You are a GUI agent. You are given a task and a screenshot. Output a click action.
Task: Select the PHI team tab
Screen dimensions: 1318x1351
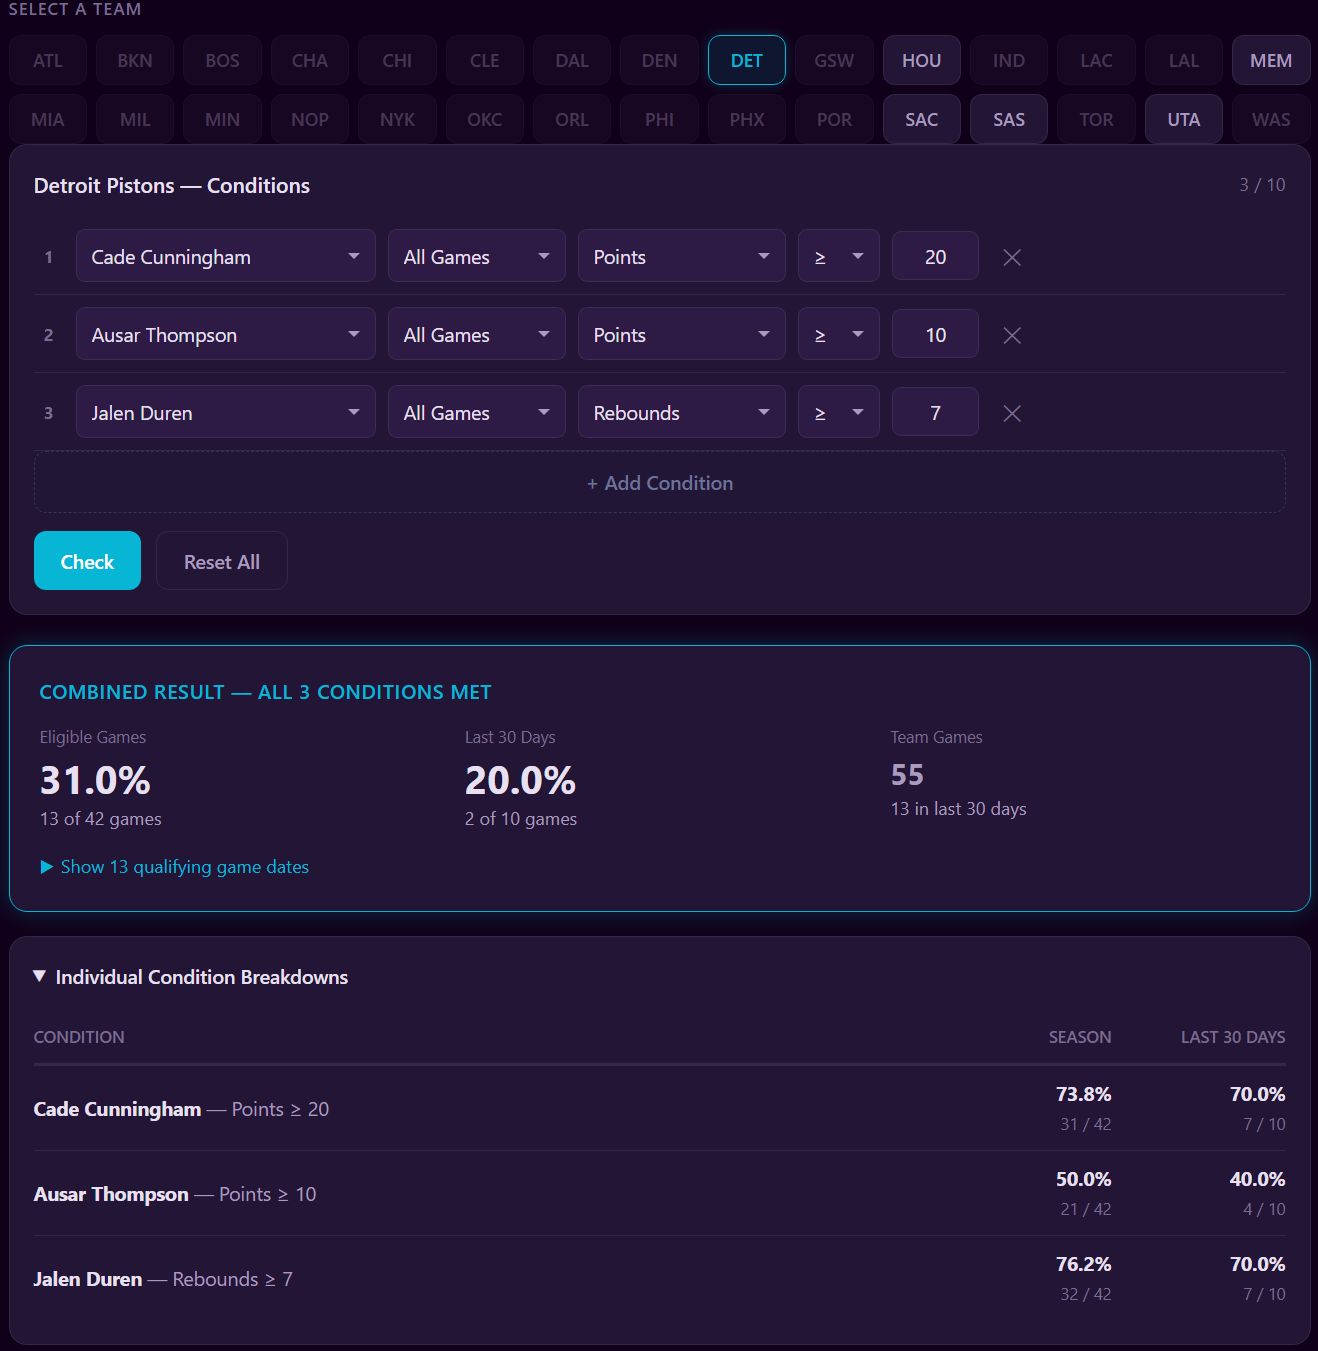(659, 120)
